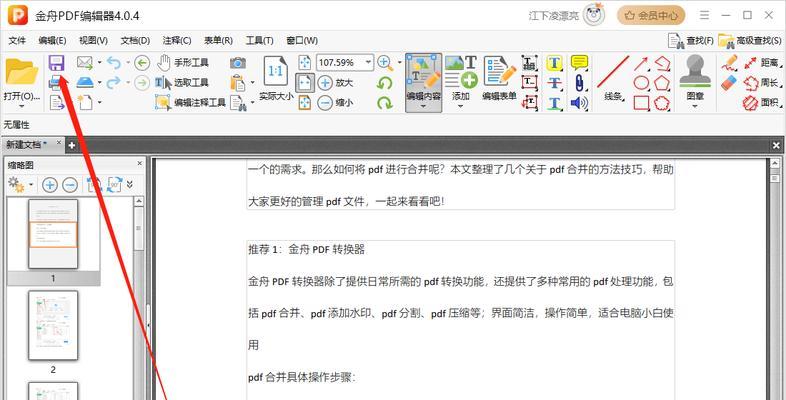Select the Hand tool (手形工具)
The height and width of the screenshot is (400, 786).
coord(182,63)
